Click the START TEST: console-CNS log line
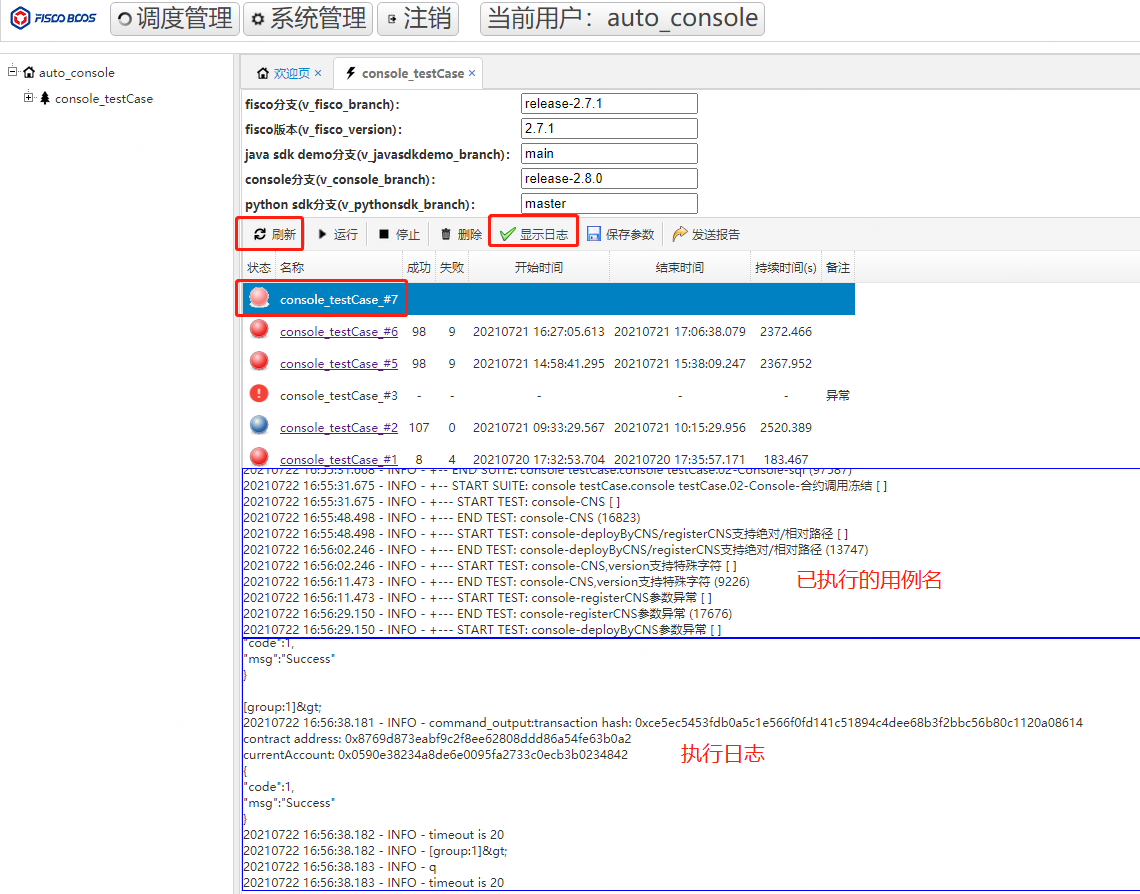1140x894 pixels. click(x=432, y=502)
